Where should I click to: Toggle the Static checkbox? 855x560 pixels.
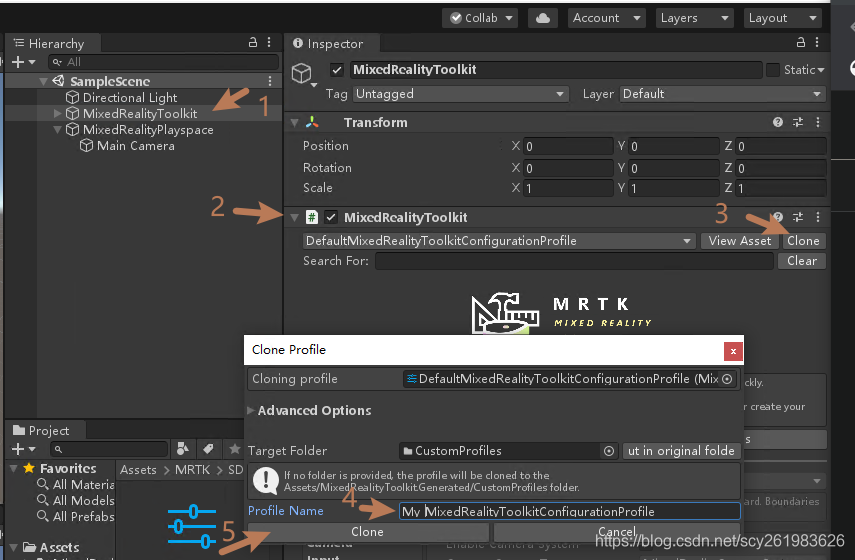click(772, 70)
